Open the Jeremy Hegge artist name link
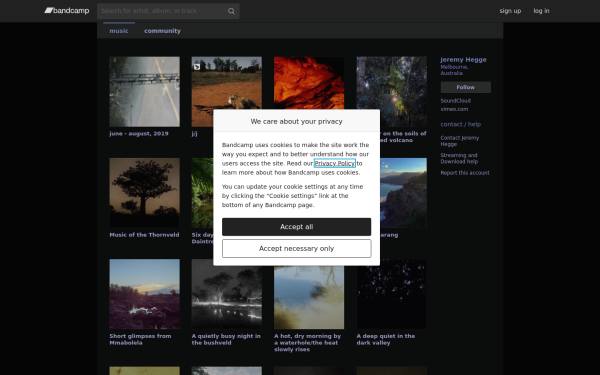Image resolution: width=600 pixels, height=375 pixels. point(463,60)
